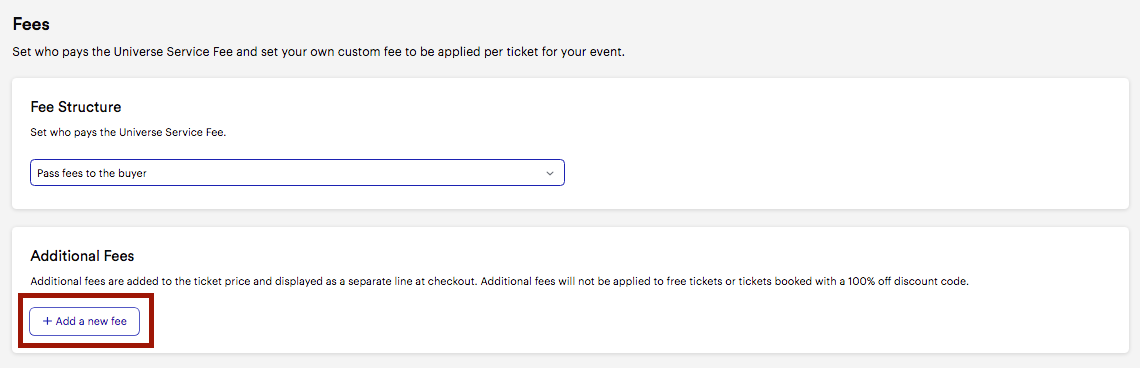Click the Add a new fee button
The image size is (1140, 368).
pyautogui.click(x=84, y=321)
